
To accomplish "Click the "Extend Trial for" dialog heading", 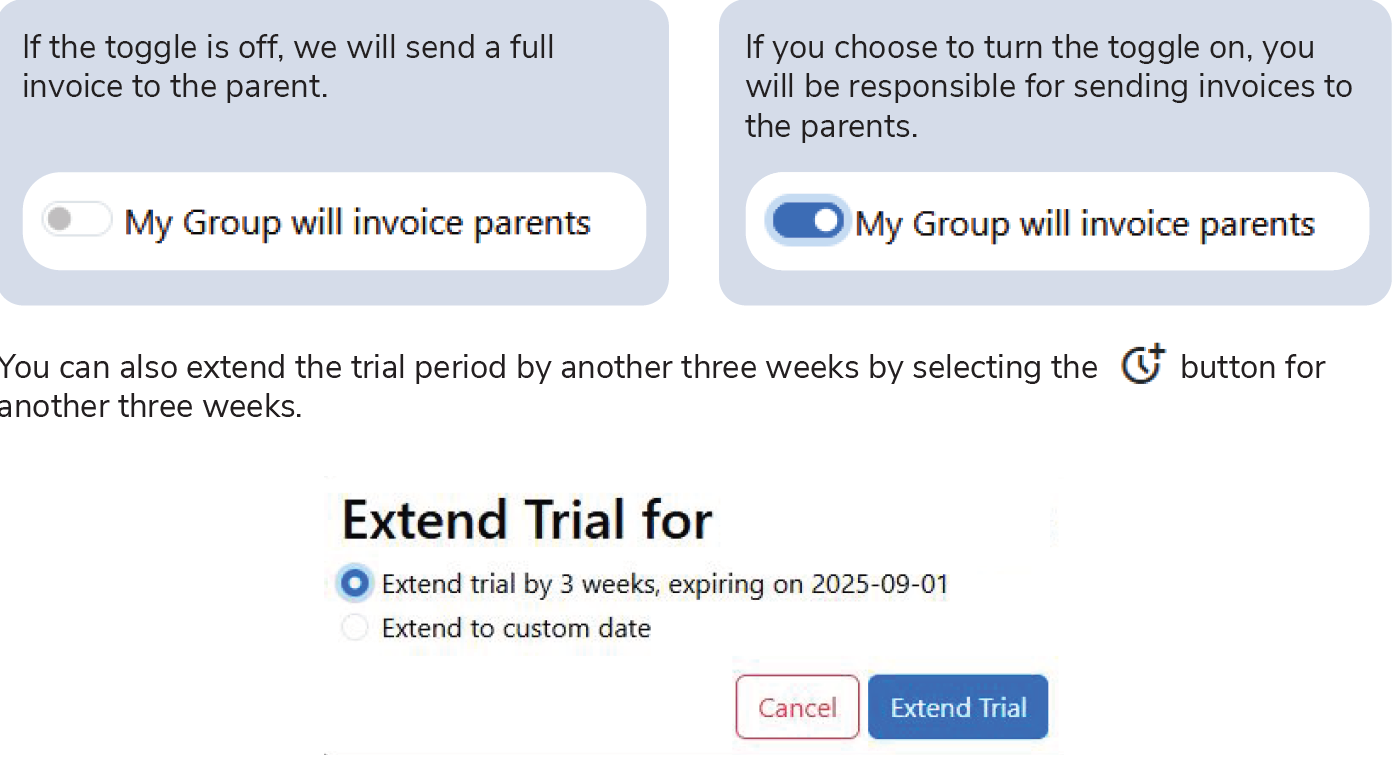I will pos(527,520).
